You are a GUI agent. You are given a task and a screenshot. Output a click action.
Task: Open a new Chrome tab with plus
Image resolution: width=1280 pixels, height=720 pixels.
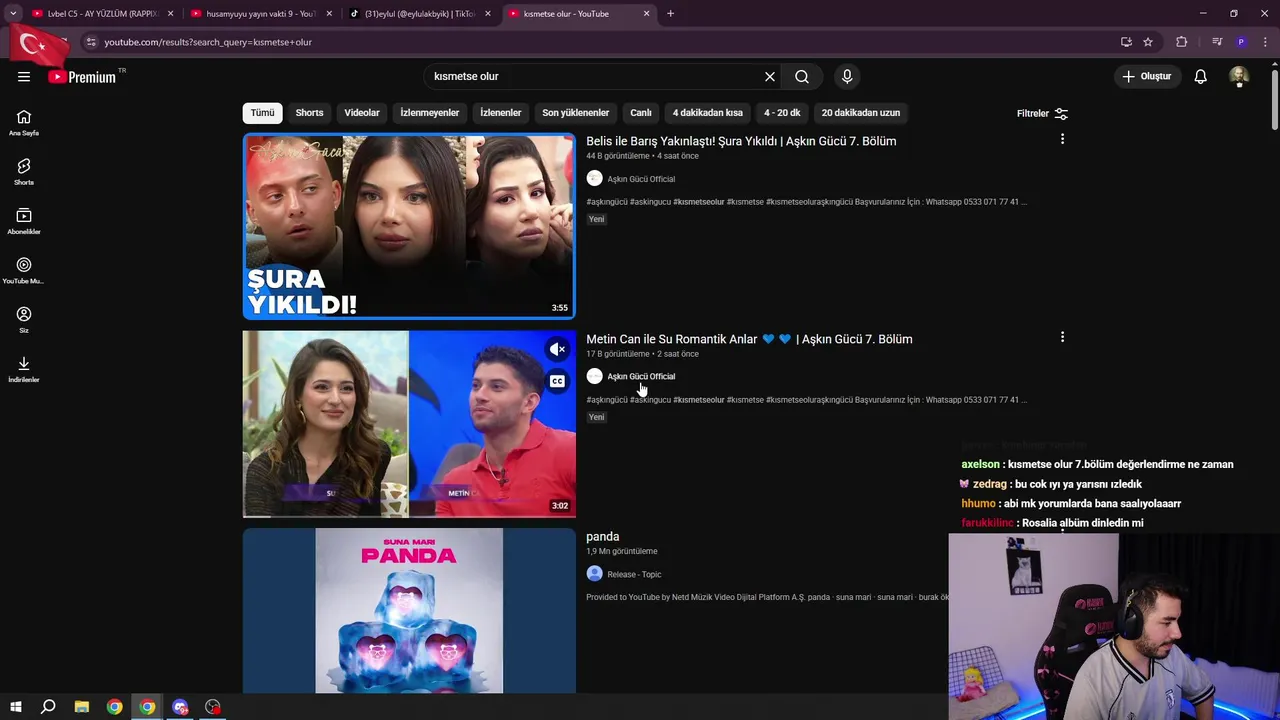(x=670, y=14)
